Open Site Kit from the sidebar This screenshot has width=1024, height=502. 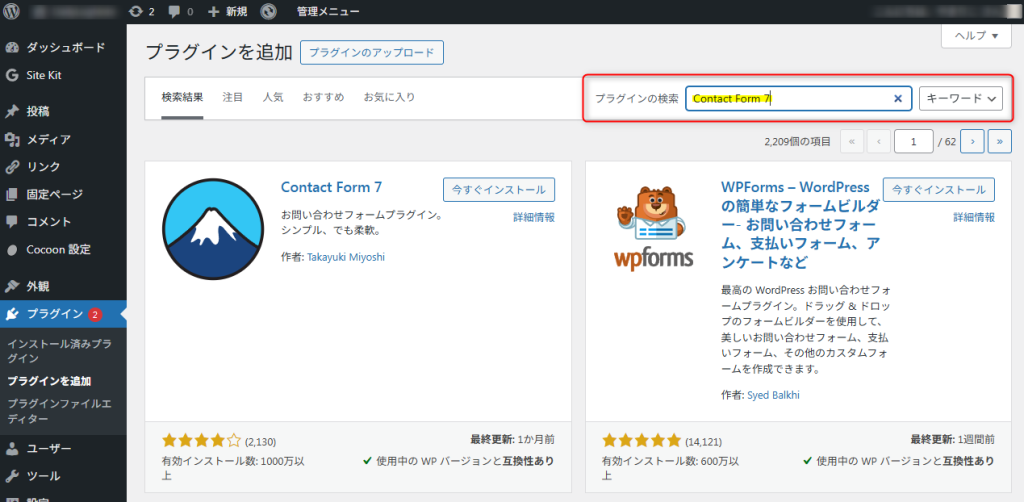point(47,74)
